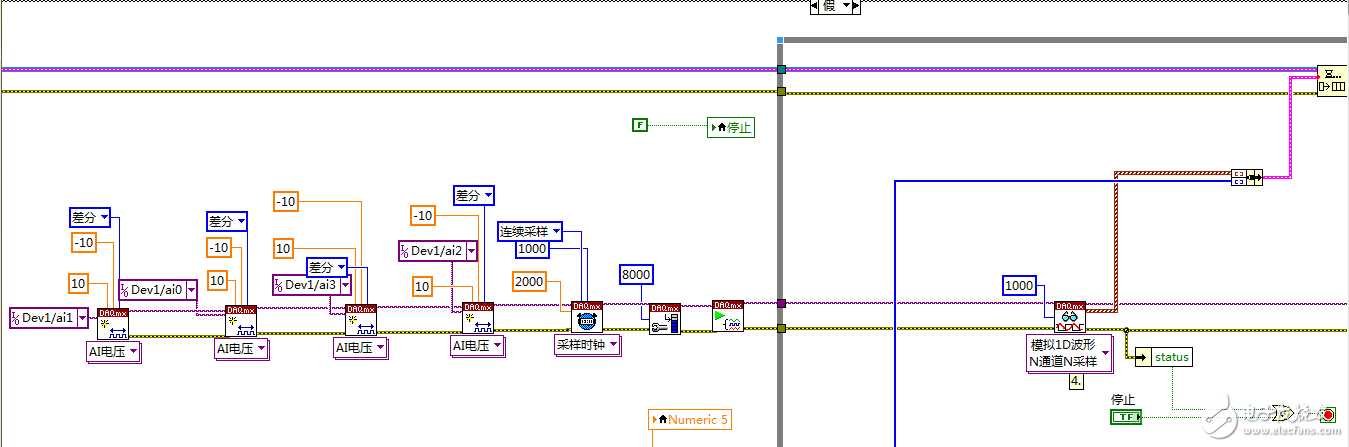Select the DAQmx Create Channel VI wired to Dev1/ai2

tap(477, 318)
